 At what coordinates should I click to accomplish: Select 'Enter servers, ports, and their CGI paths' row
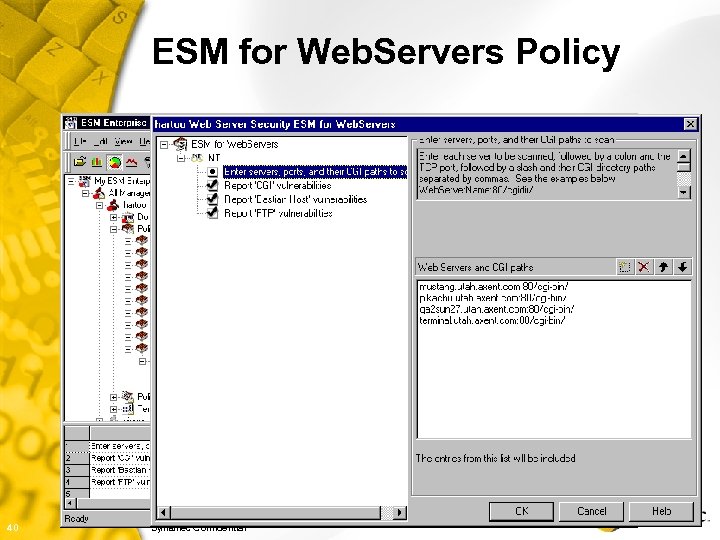tap(315, 171)
